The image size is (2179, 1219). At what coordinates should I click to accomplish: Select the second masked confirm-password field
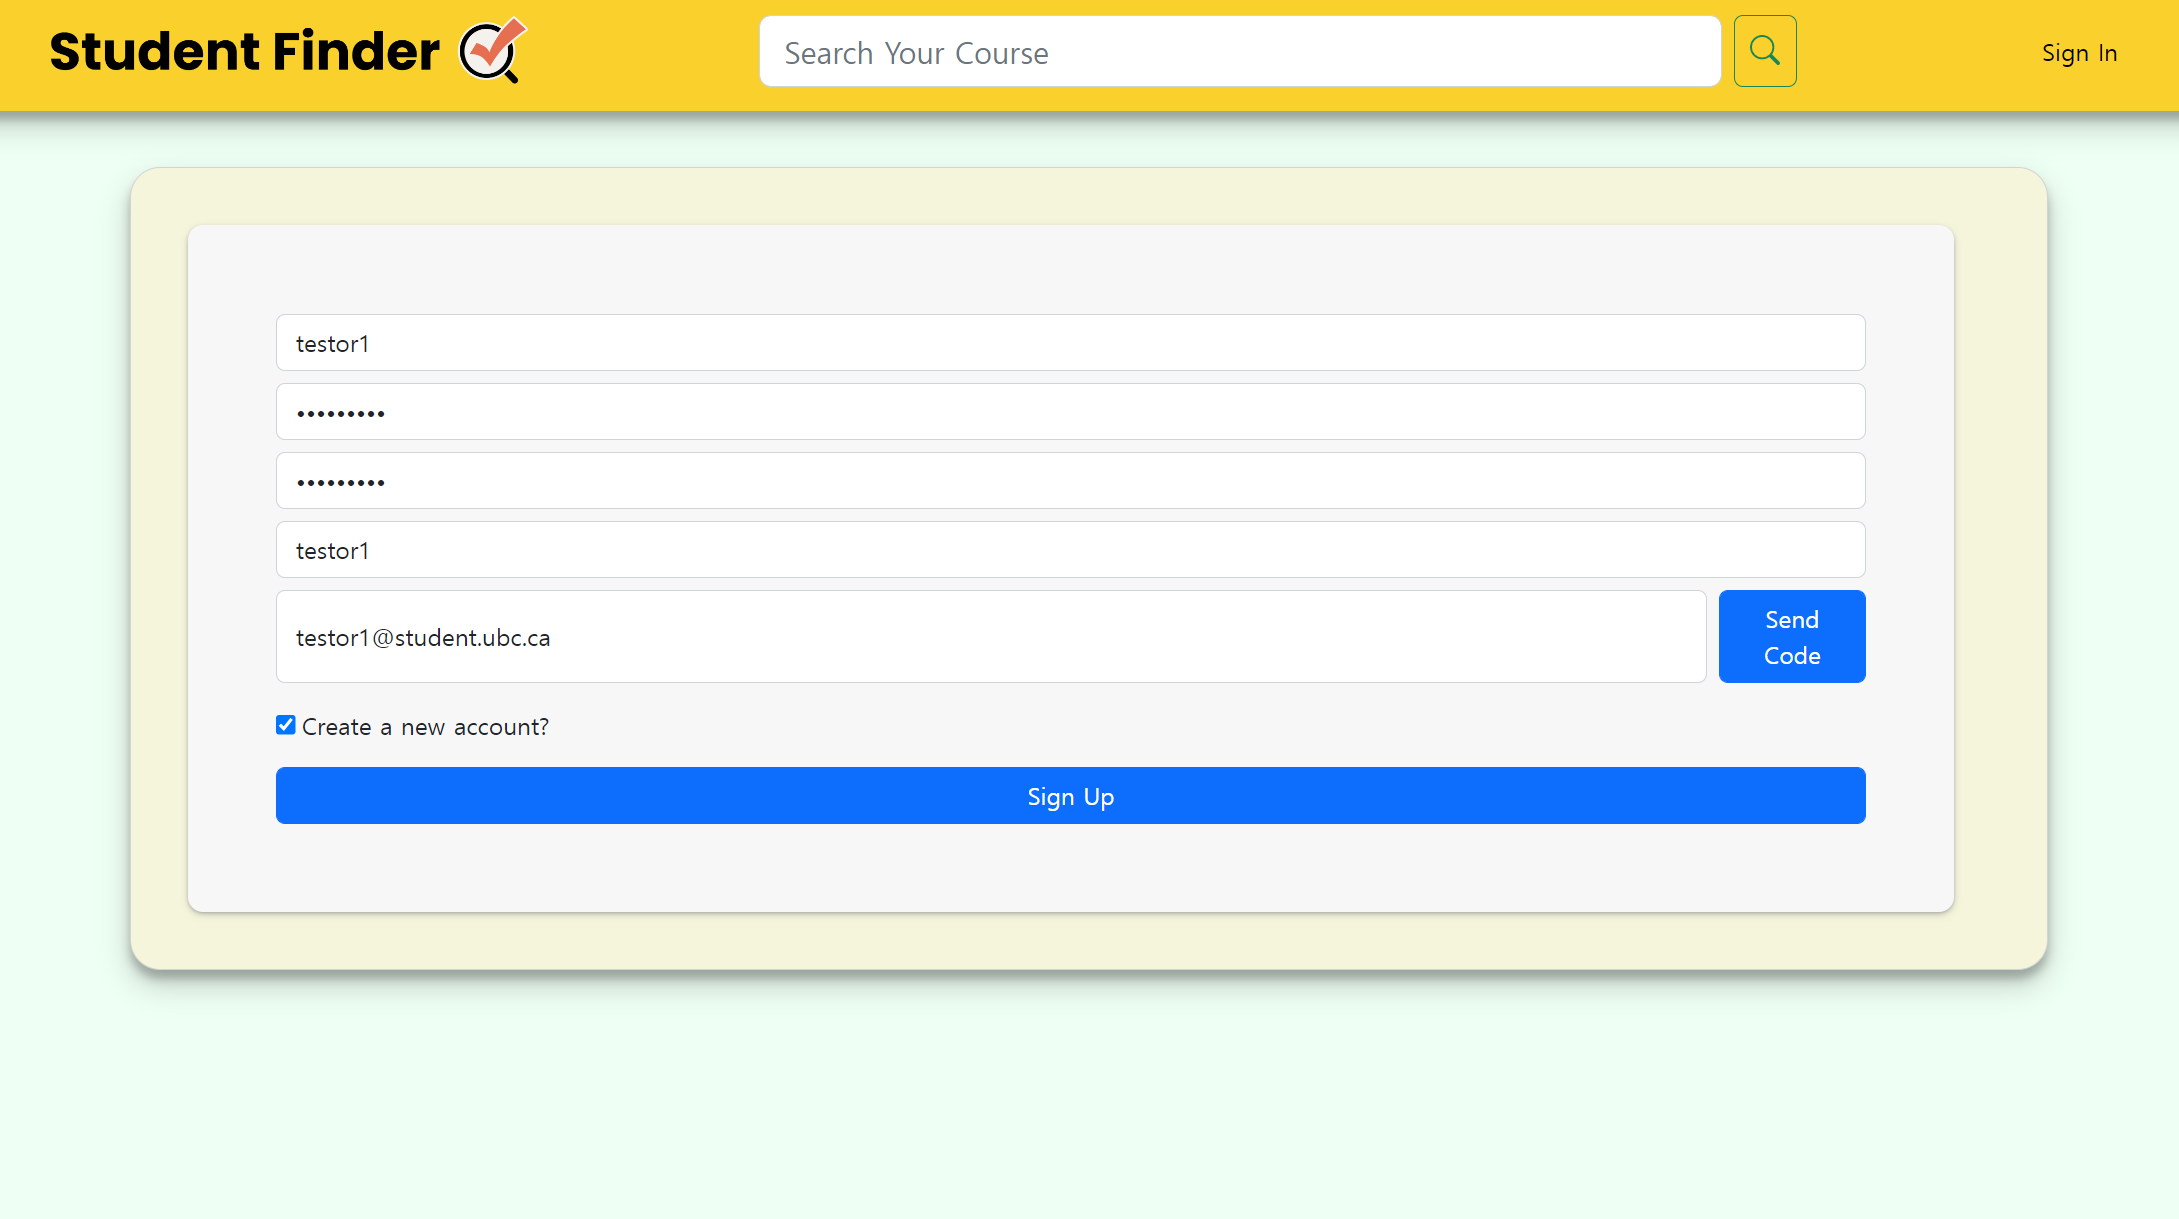tap(1070, 481)
